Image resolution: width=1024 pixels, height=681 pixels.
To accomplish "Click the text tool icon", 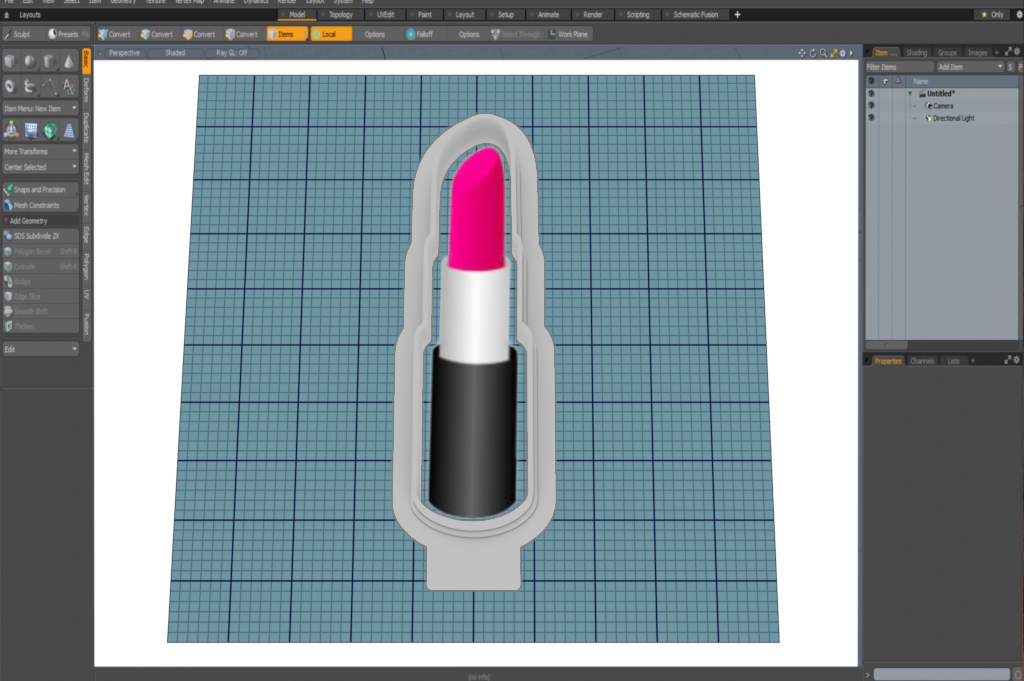I will click(68, 86).
